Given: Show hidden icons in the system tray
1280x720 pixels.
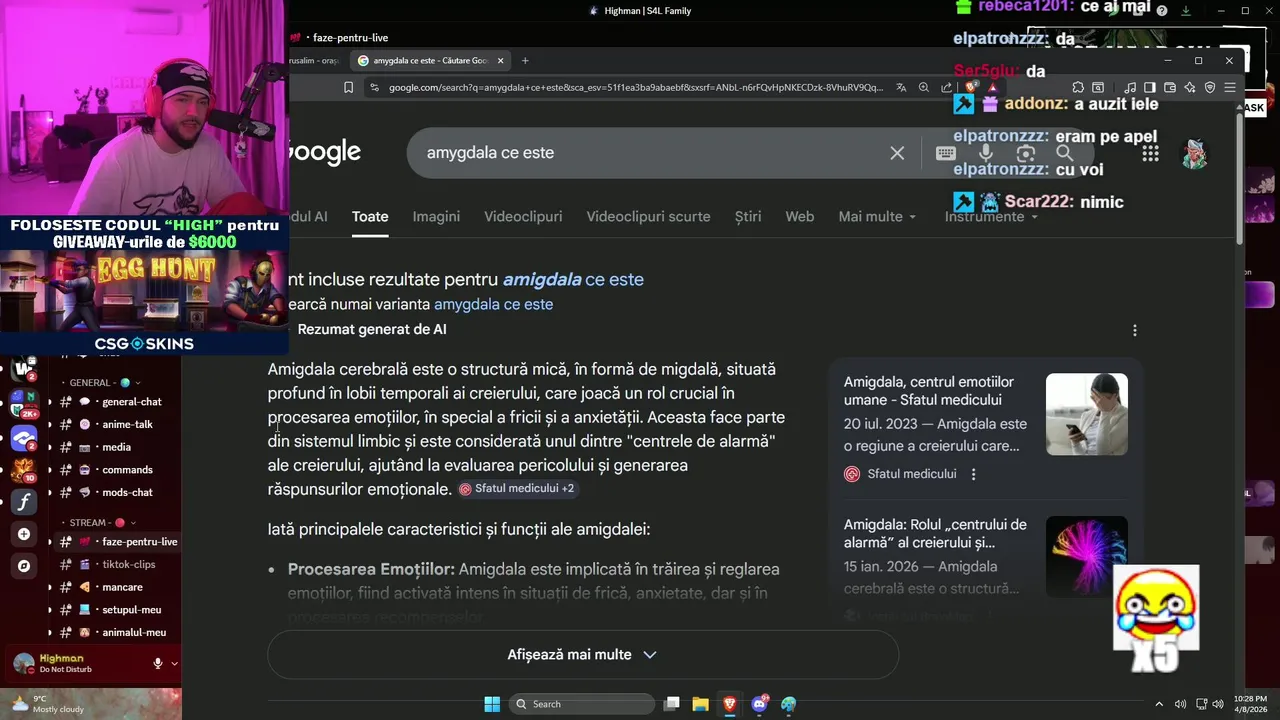Looking at the screenshot, I should click(1159, 704).
